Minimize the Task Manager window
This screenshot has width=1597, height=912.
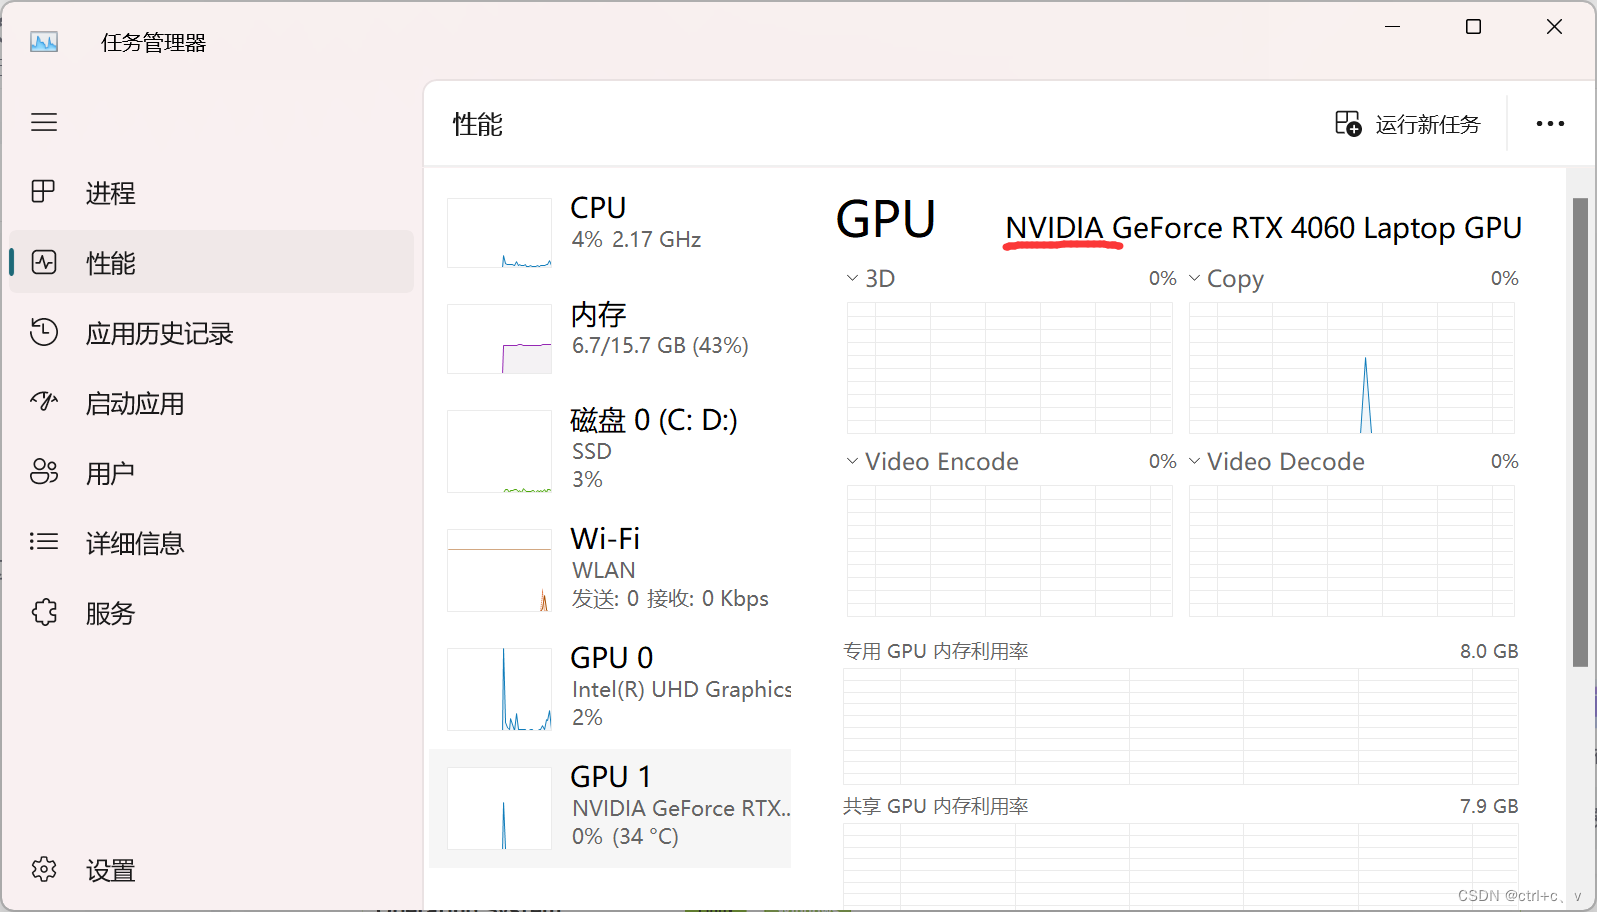point(1392,27)
